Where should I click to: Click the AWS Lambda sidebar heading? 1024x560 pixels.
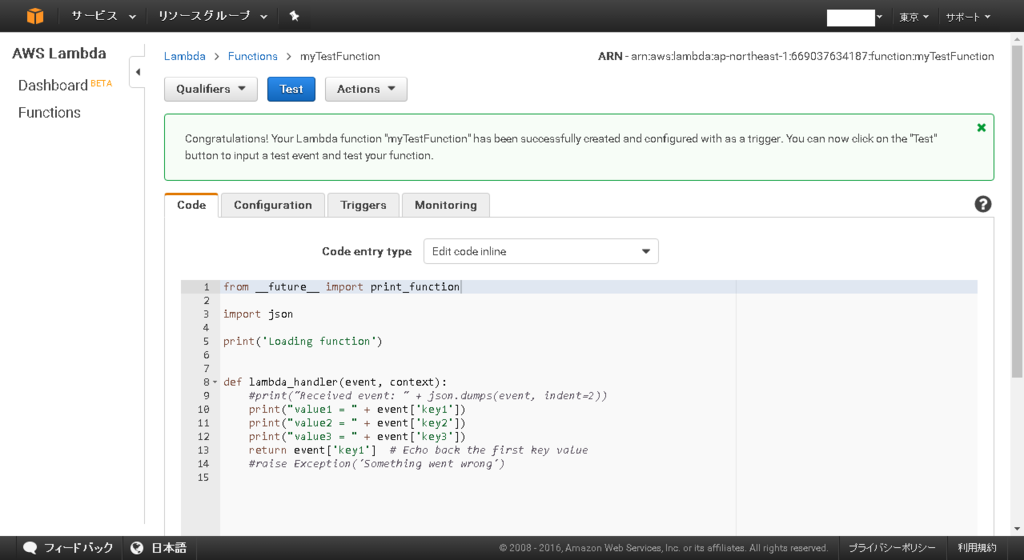click(59, 54)
